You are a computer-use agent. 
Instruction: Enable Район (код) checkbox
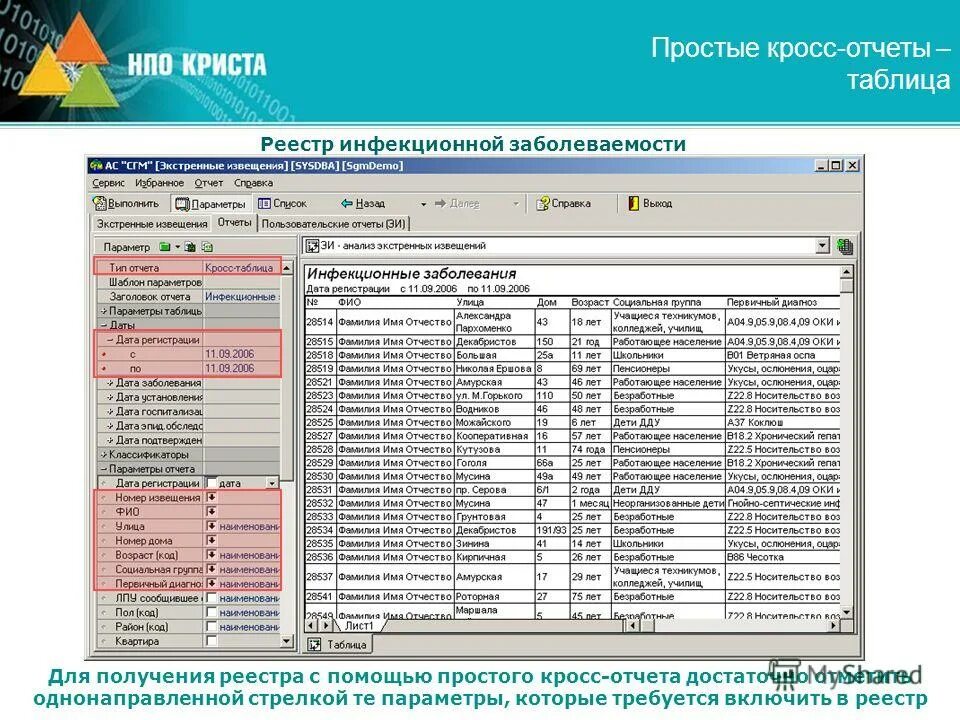[x=211, y=627]
